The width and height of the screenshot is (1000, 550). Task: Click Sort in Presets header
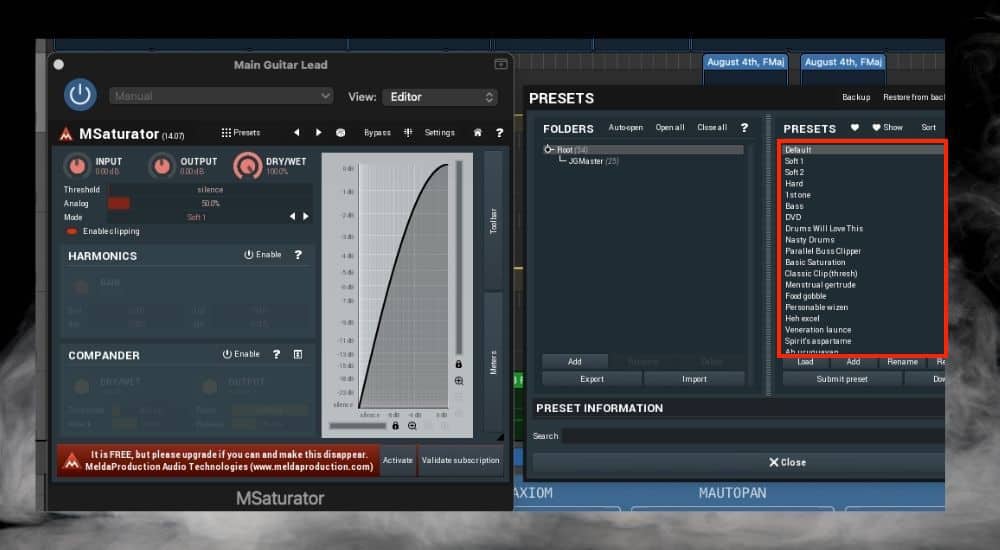(929, 128)
